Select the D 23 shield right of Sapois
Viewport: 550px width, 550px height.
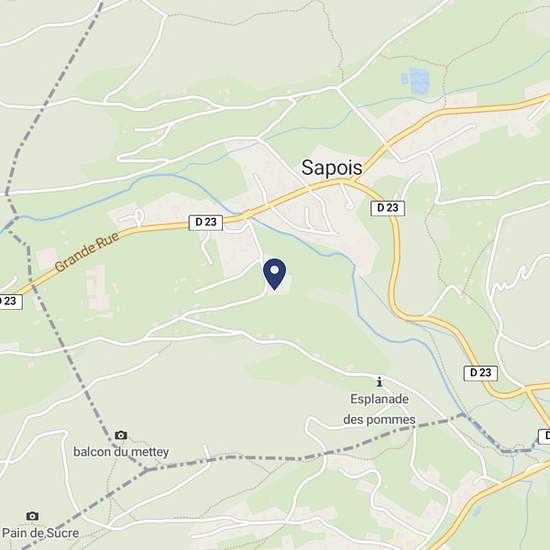[x=388, y=208]
